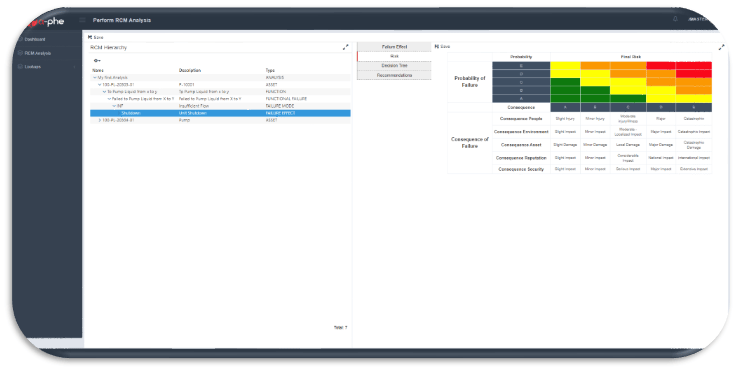Click the Dashboard icon in the sidebar
This screenshot has height=371, width=747.
pos(20,40)
